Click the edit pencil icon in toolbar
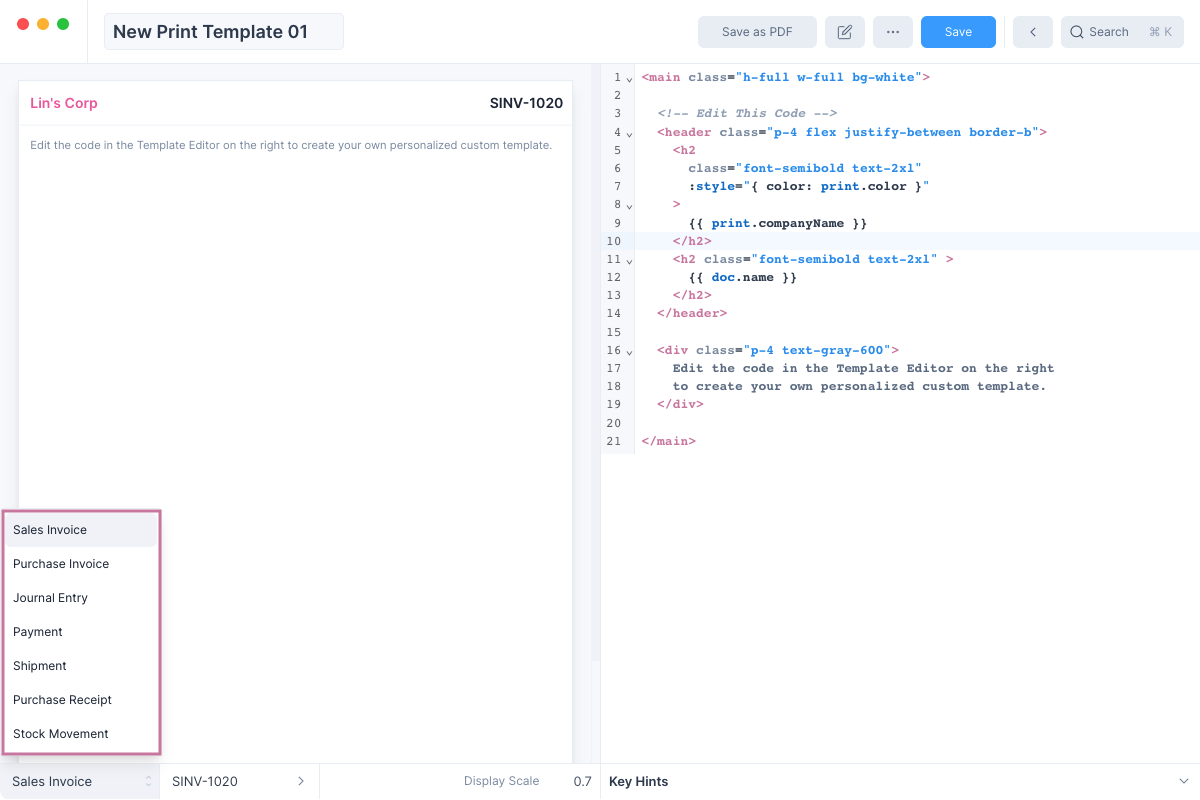Screen dimensions: 1200x800 (844, 32)
